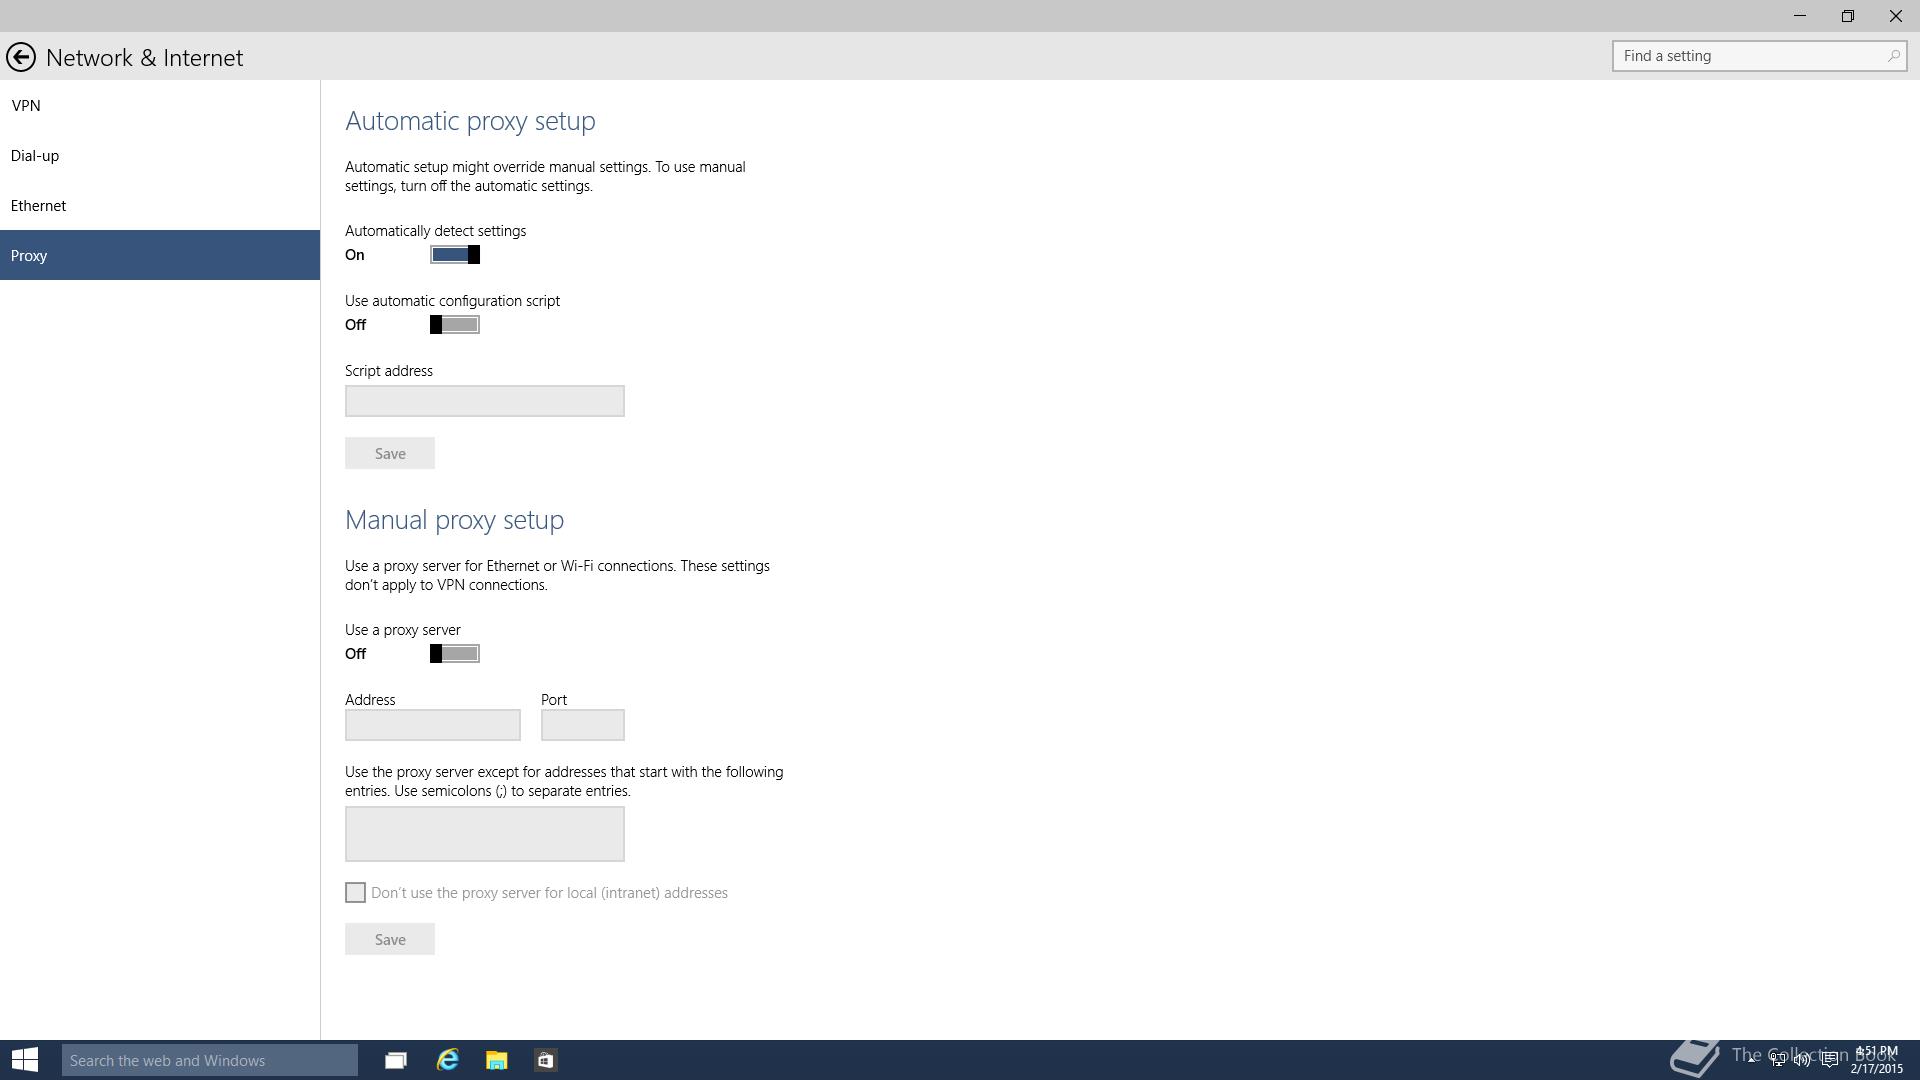The width and height of the screenshot is (1920, 1080).
Task: Open File Explorer from taskbar
Action: [497, 1060]
